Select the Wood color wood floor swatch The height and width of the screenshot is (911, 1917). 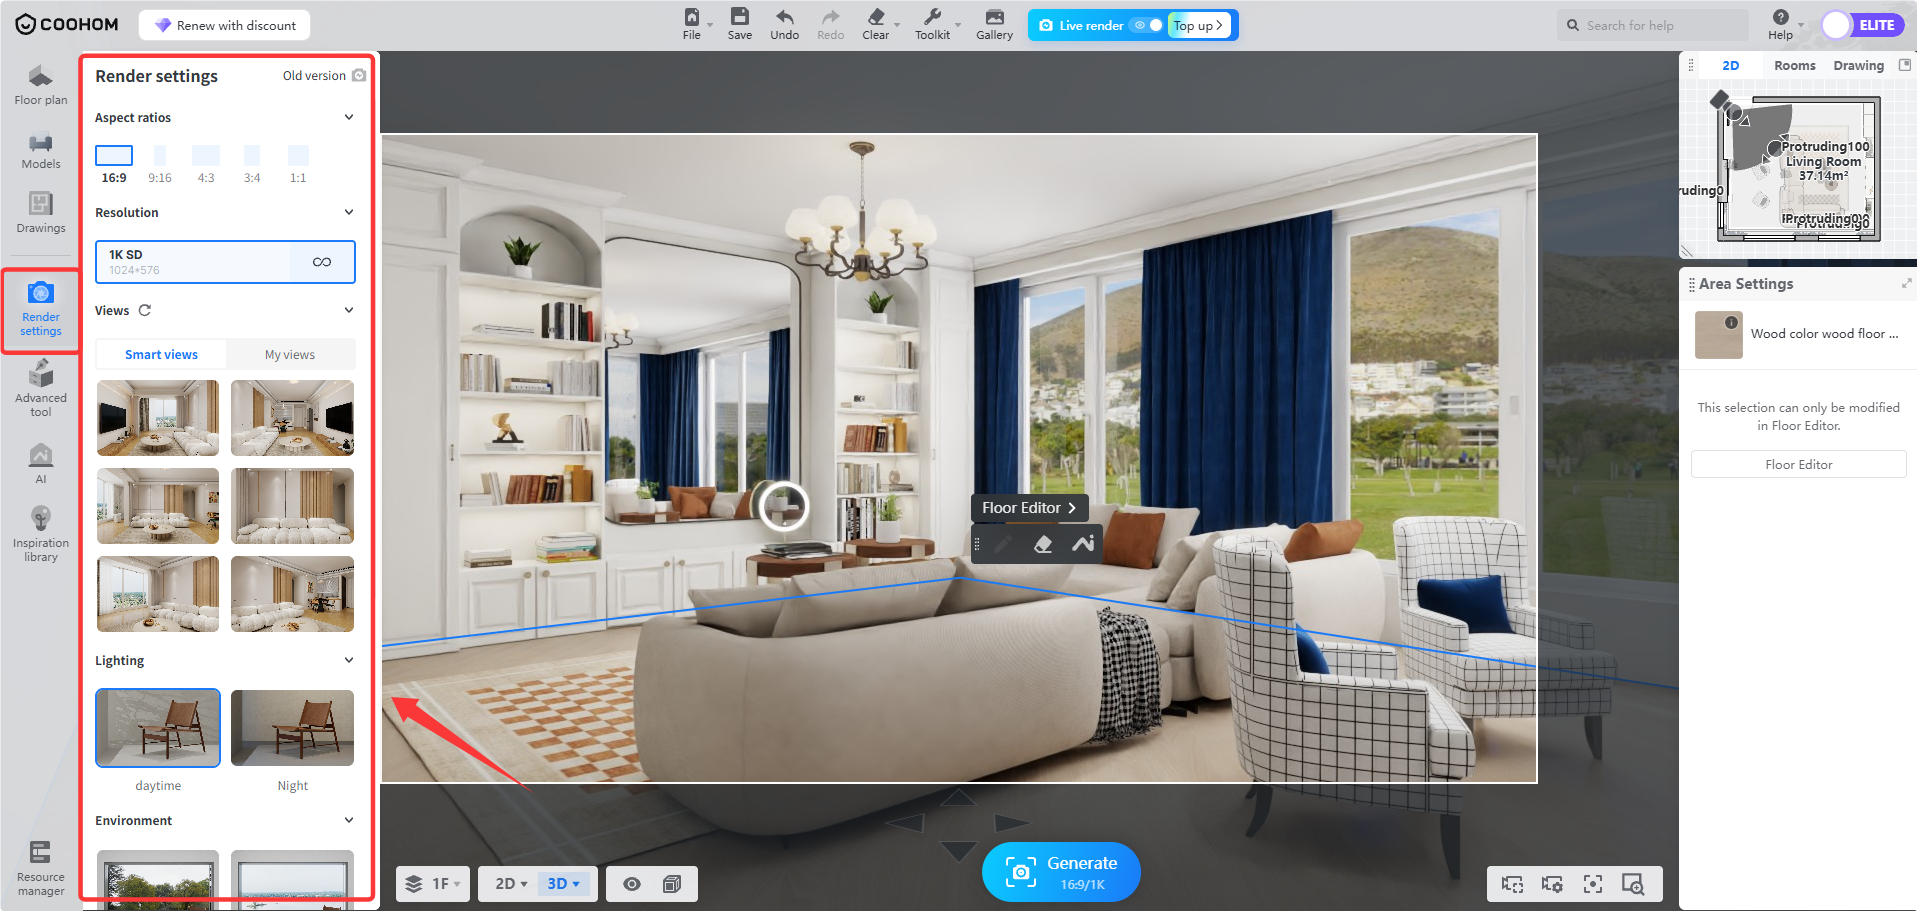point(1719,335)
